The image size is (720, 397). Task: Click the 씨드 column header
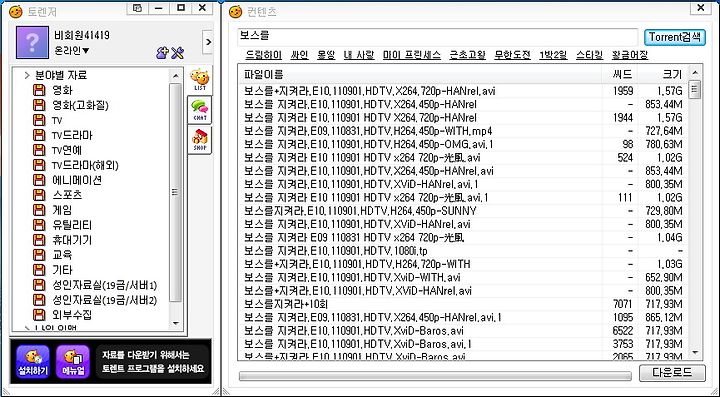[x=619, y=74]
